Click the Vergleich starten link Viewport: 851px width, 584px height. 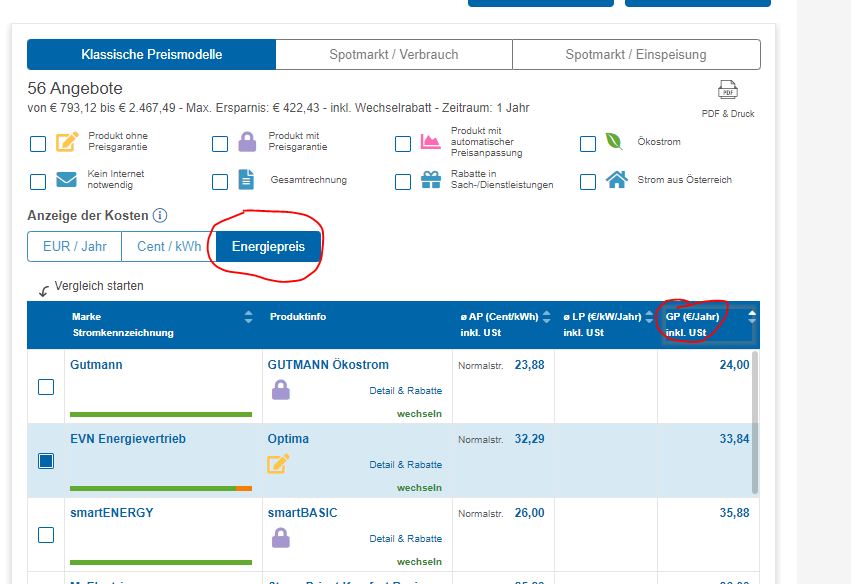tap(99, 286)
